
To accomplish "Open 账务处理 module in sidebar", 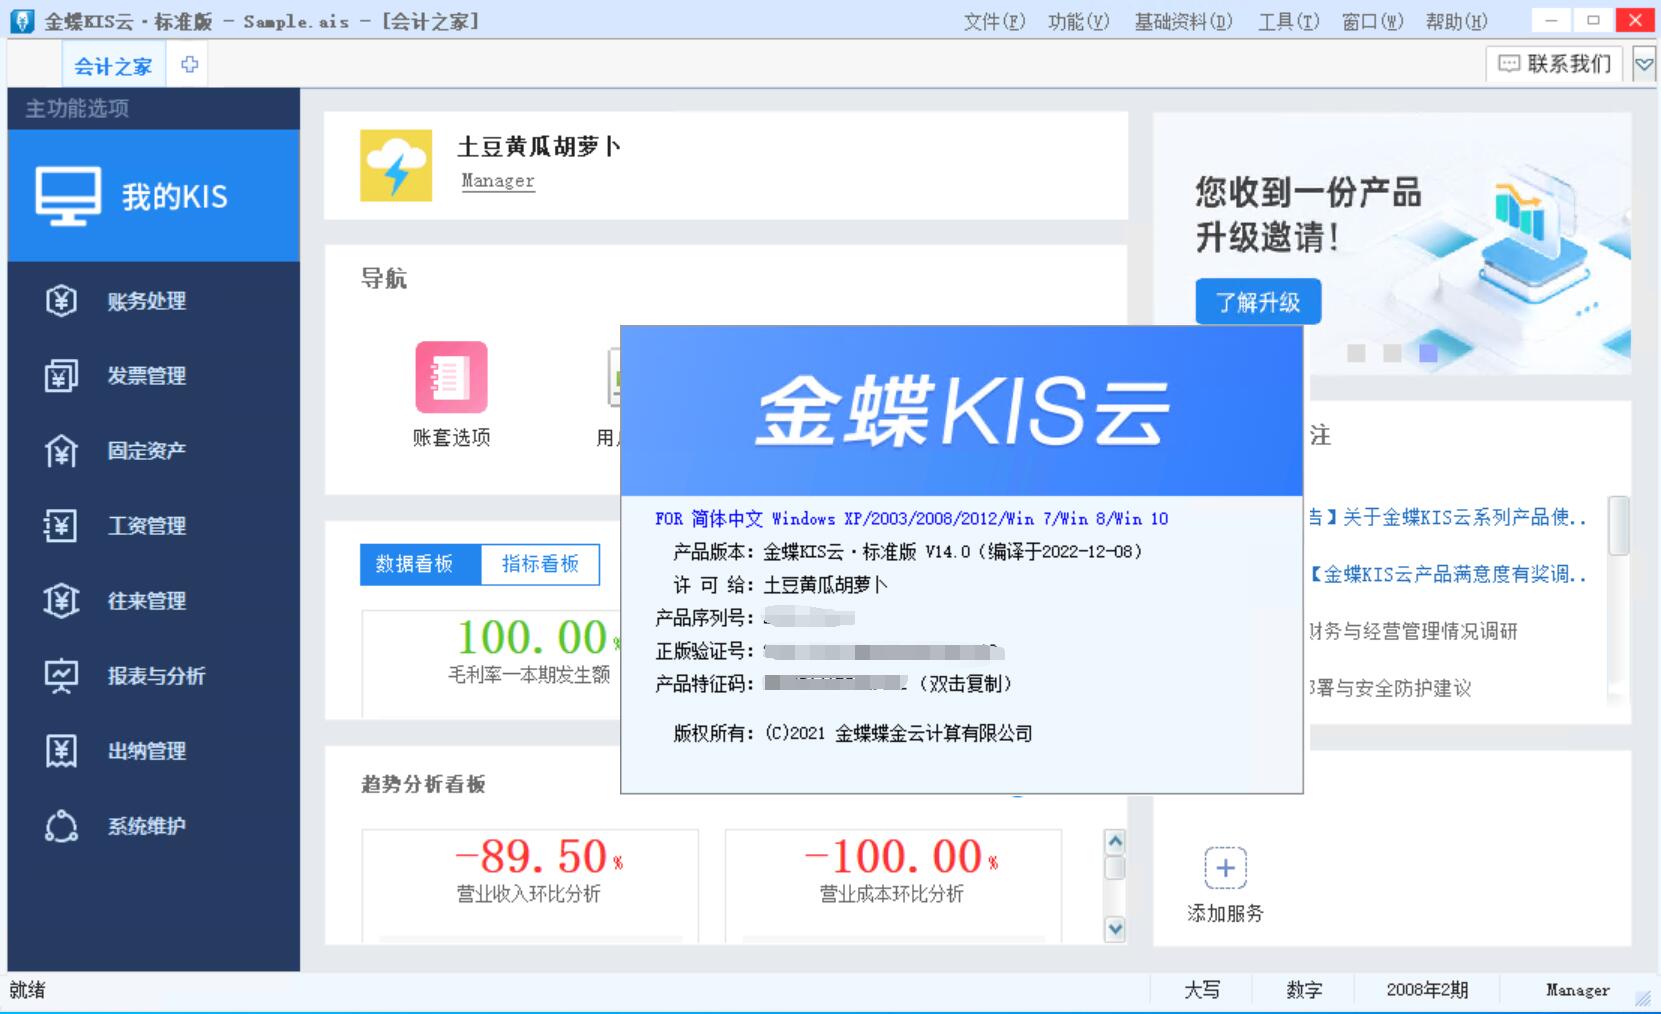I will 153,300.
